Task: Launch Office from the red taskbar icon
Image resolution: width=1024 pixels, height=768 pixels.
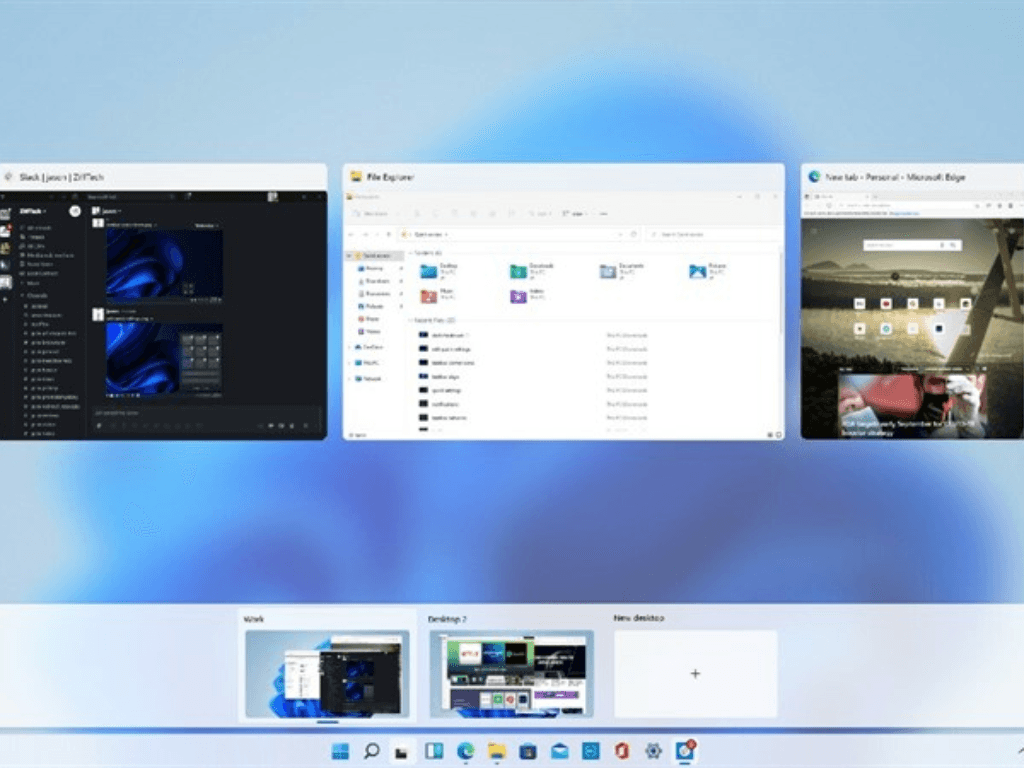Action: (x=622, y=750)
